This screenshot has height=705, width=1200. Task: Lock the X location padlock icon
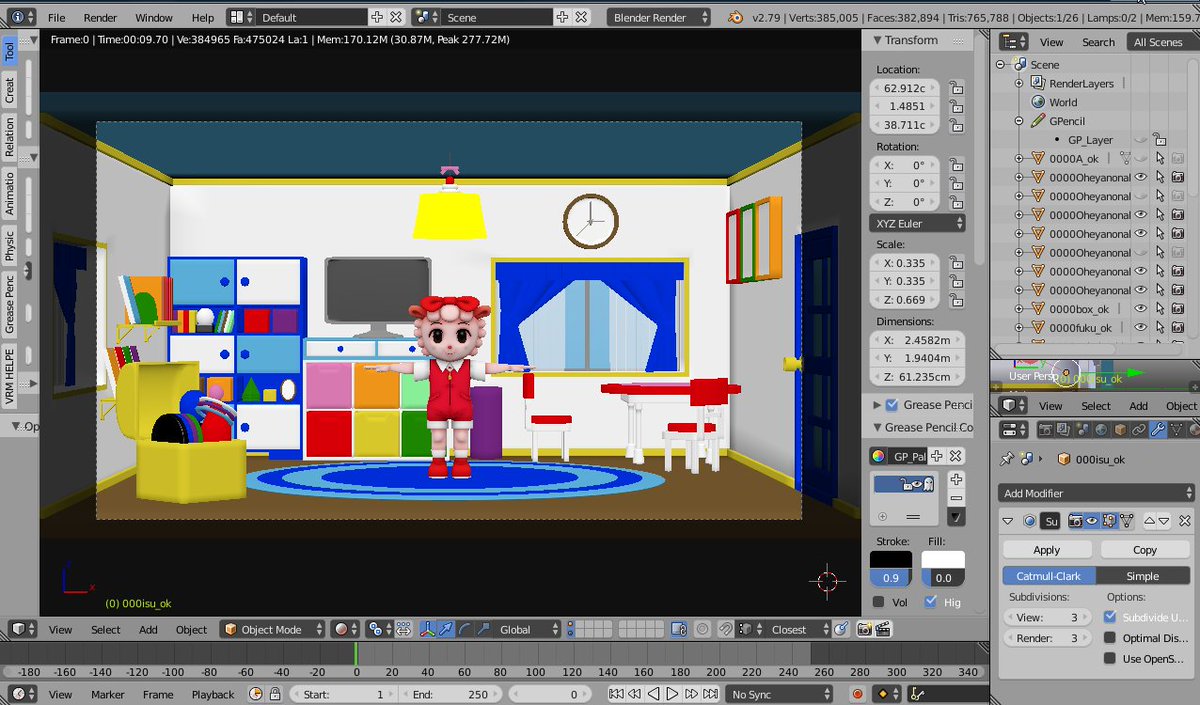[956, 88]
